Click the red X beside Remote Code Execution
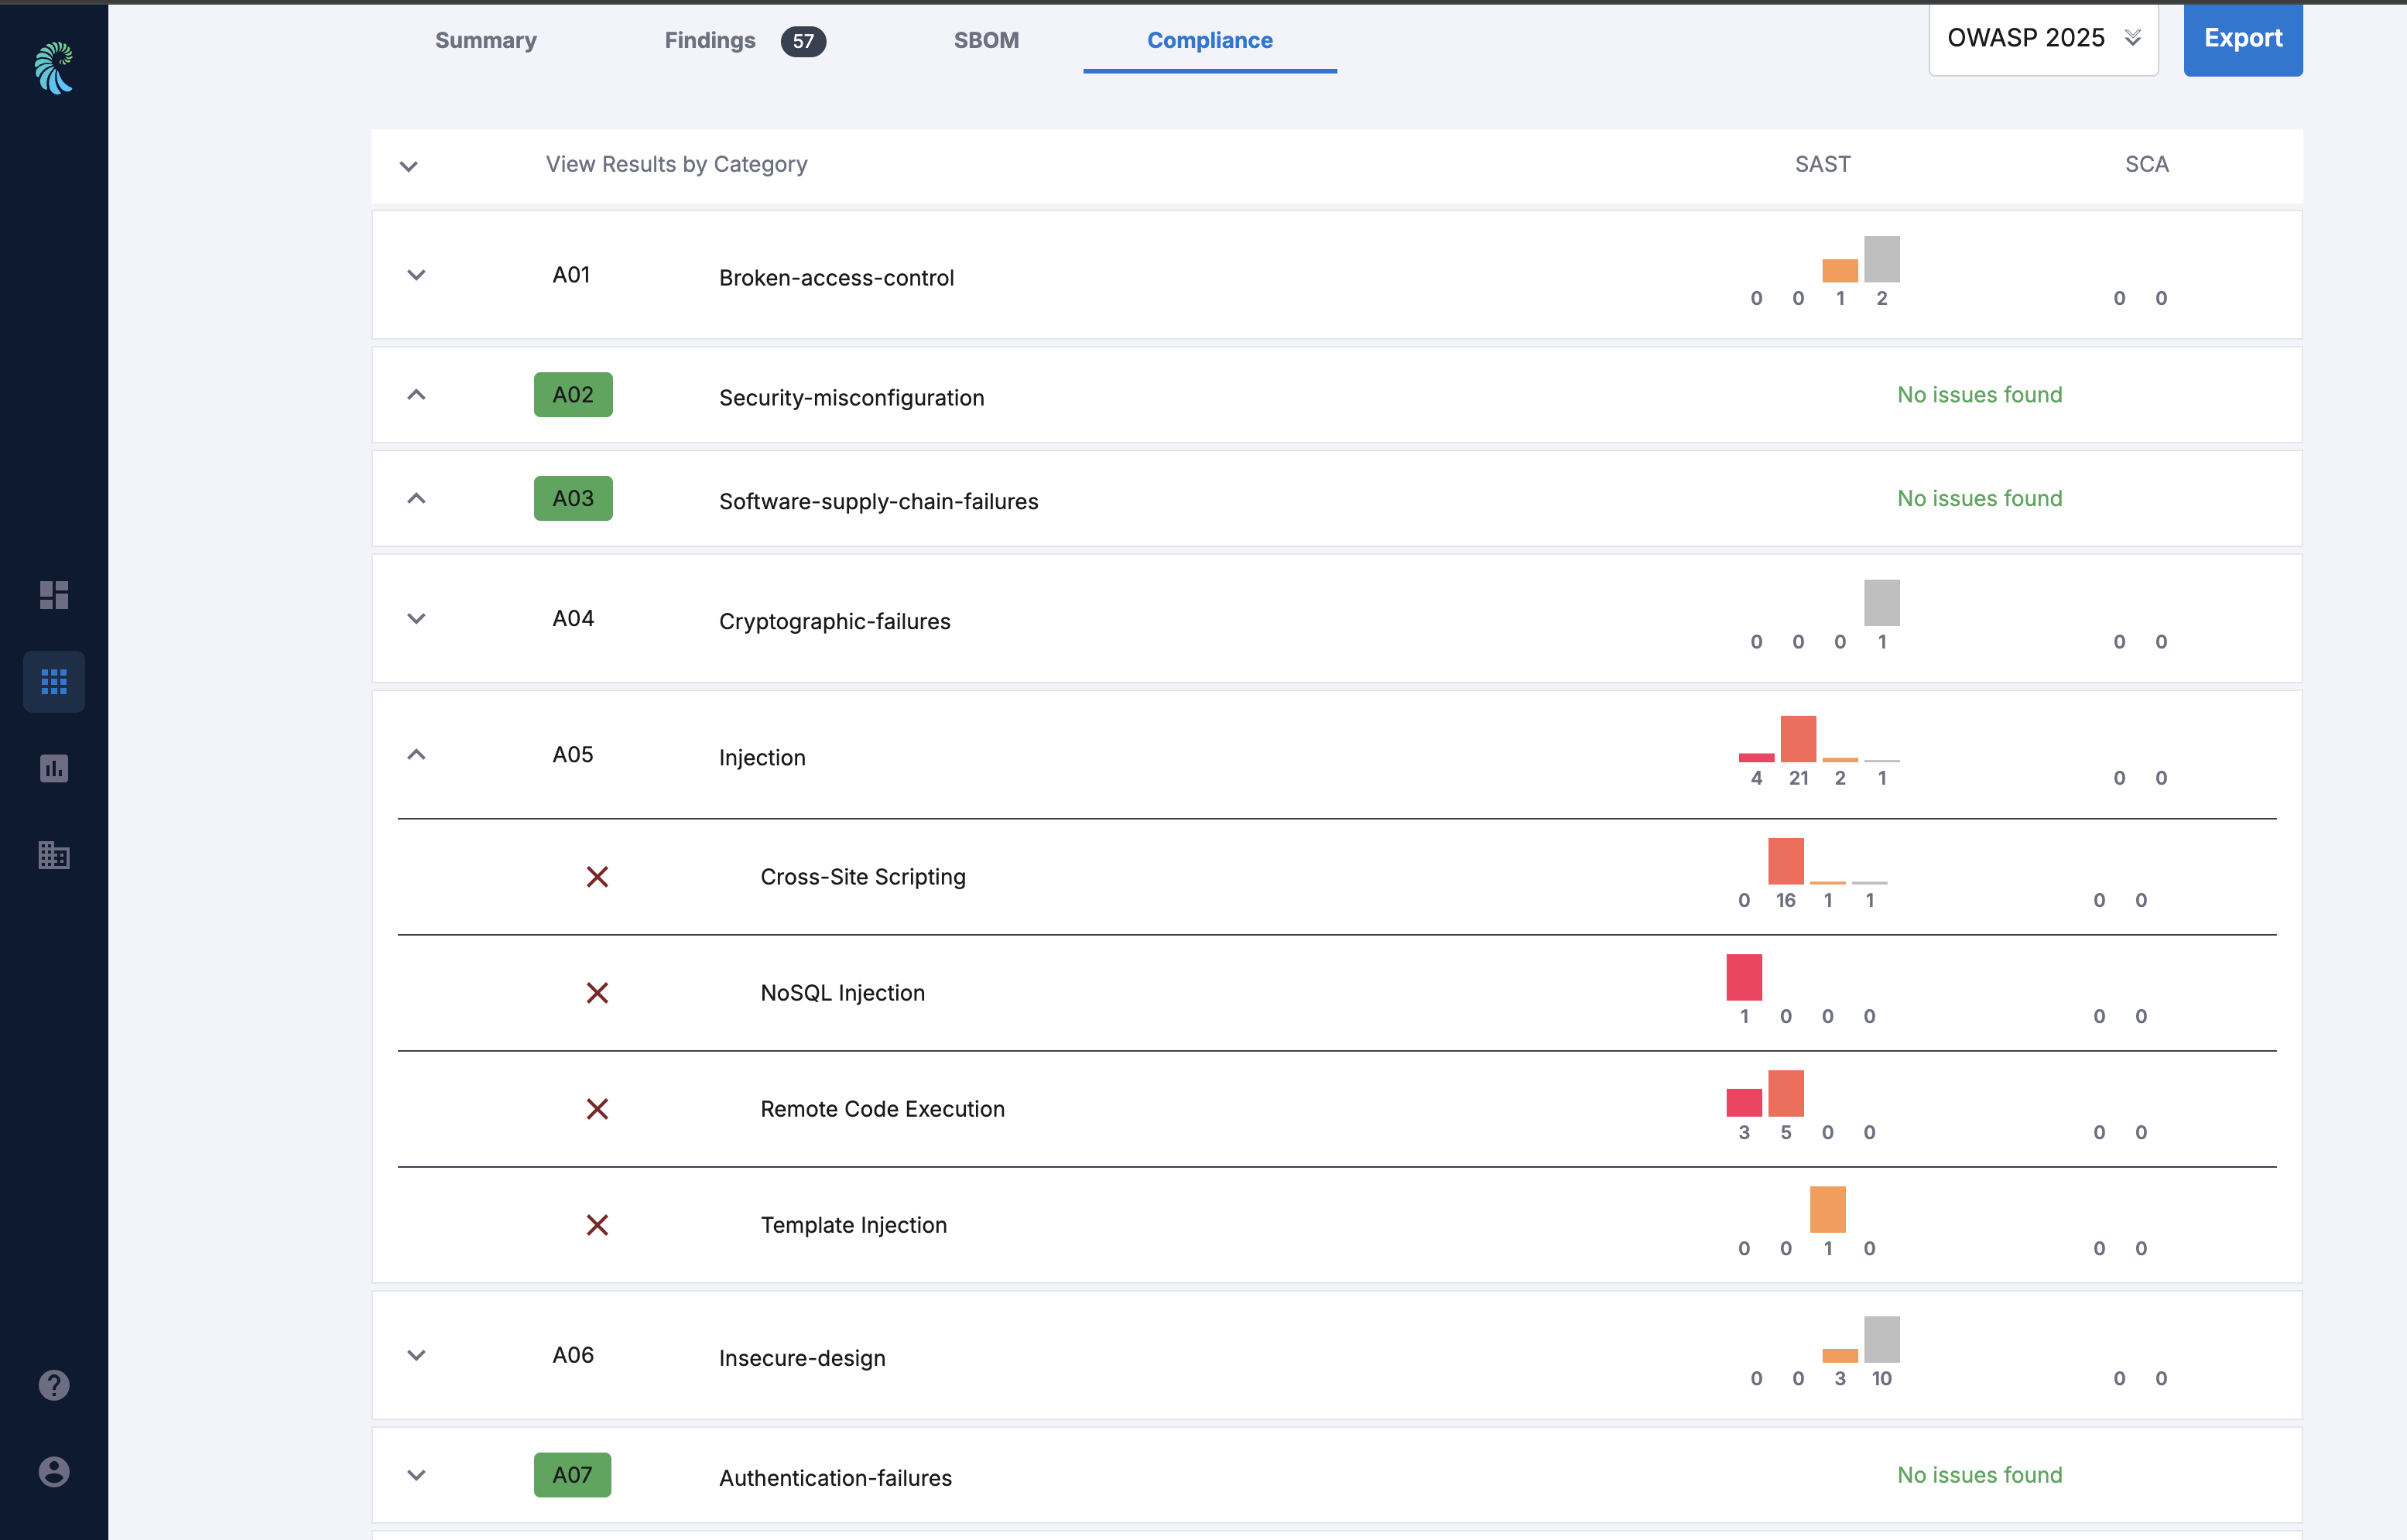 click(x=597, y=1109)
